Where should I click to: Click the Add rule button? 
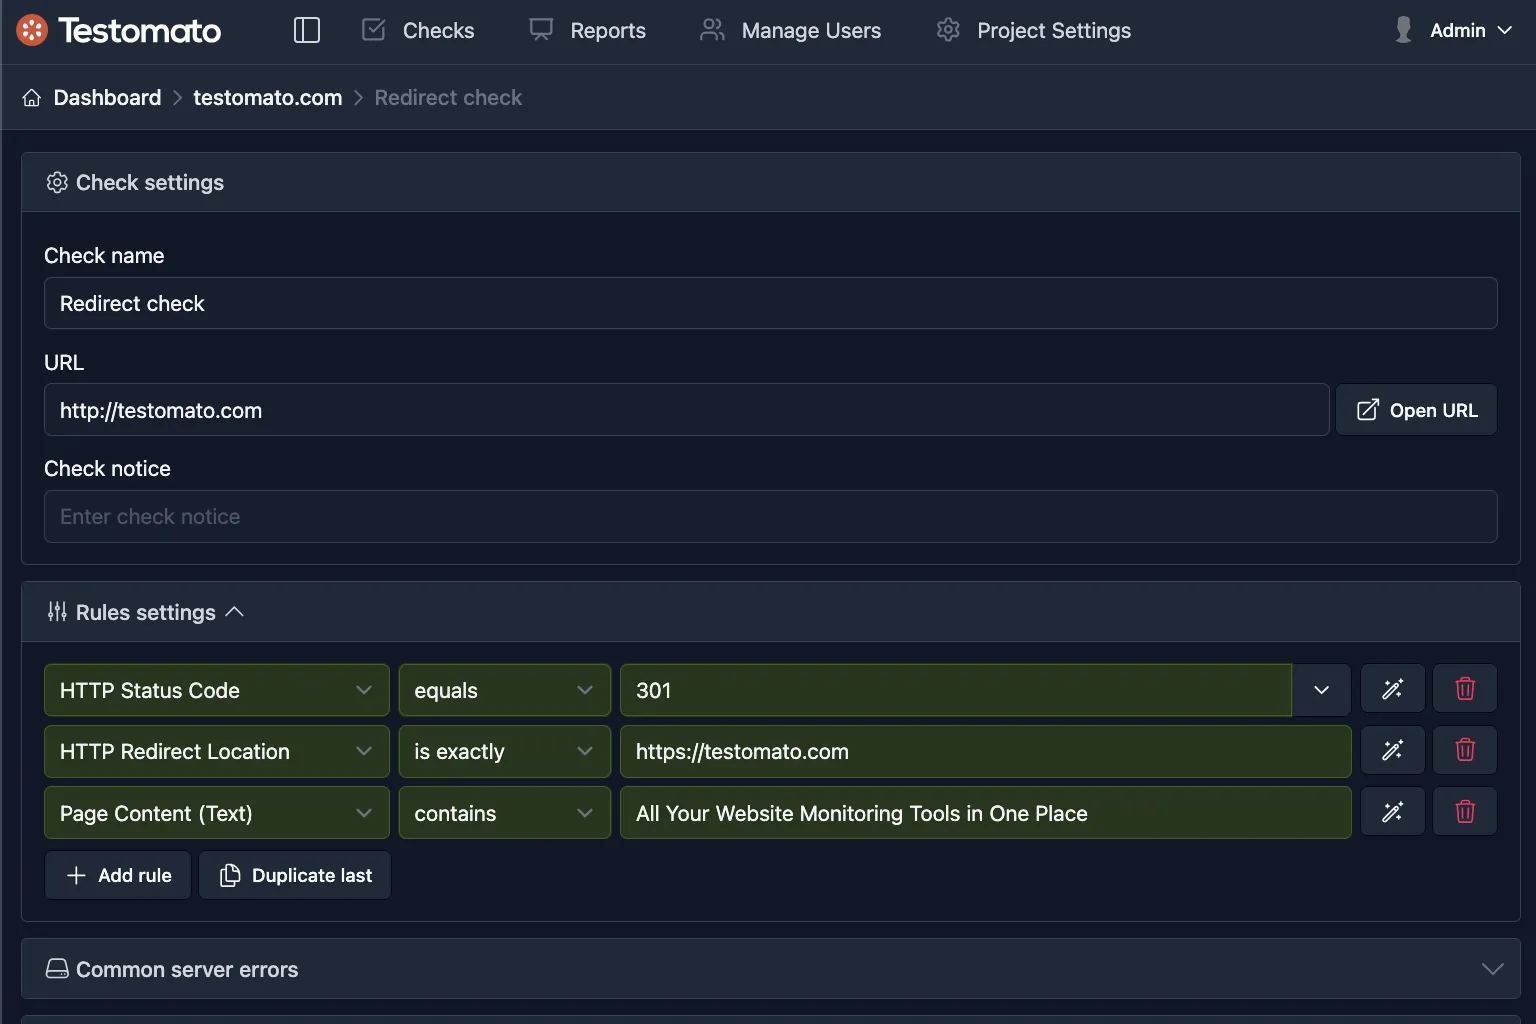[117, 874]
